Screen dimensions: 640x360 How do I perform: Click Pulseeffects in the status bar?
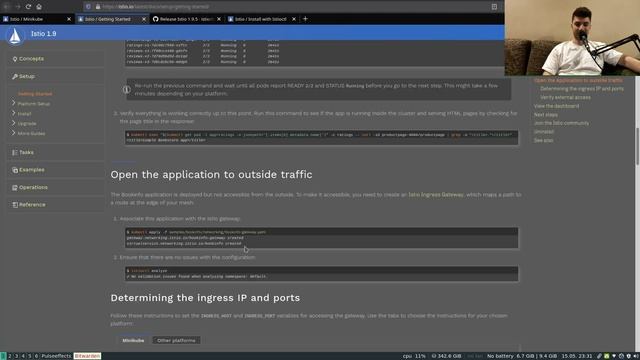tap(56, 356)
